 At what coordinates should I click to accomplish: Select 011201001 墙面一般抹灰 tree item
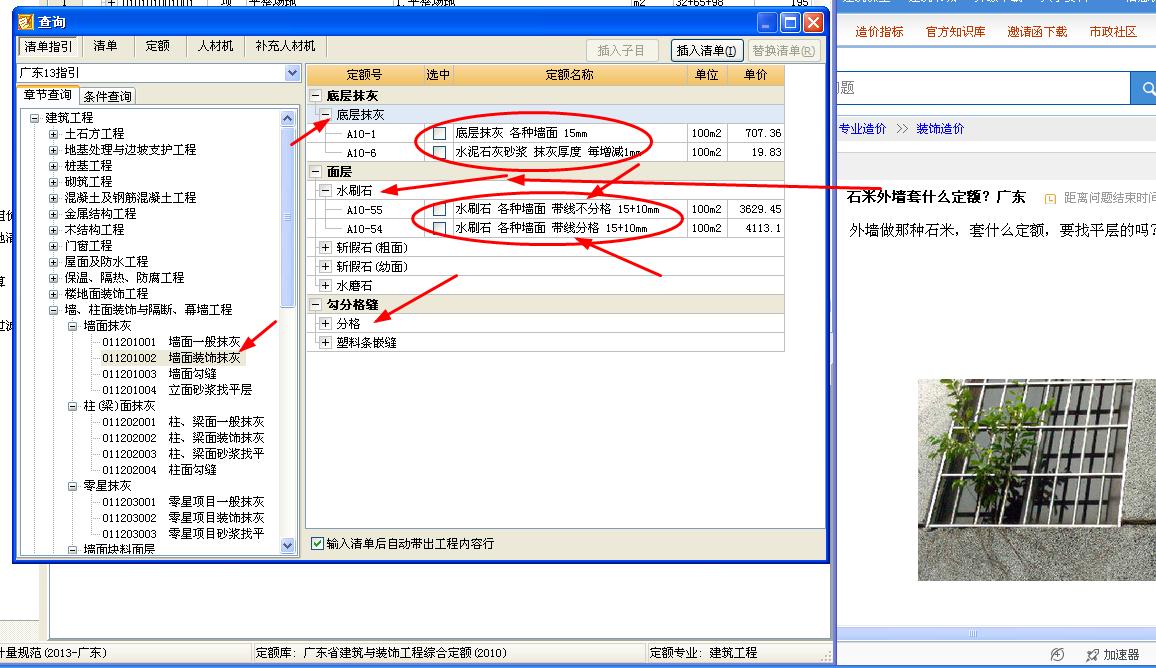click(171, 342)
